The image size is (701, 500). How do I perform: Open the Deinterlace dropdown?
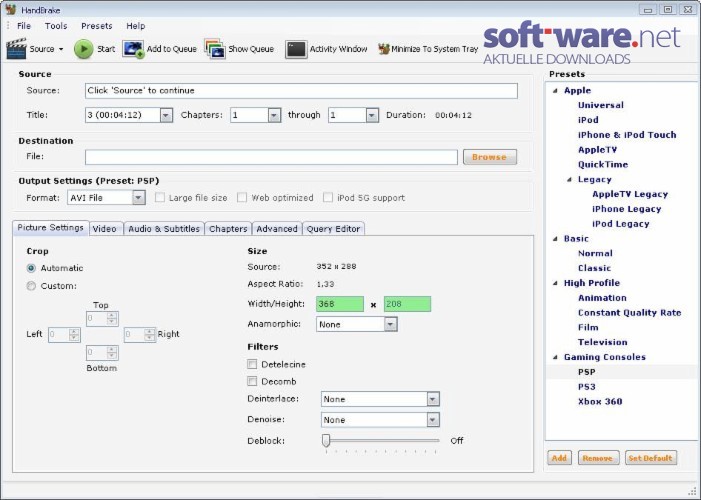point(433,399)
